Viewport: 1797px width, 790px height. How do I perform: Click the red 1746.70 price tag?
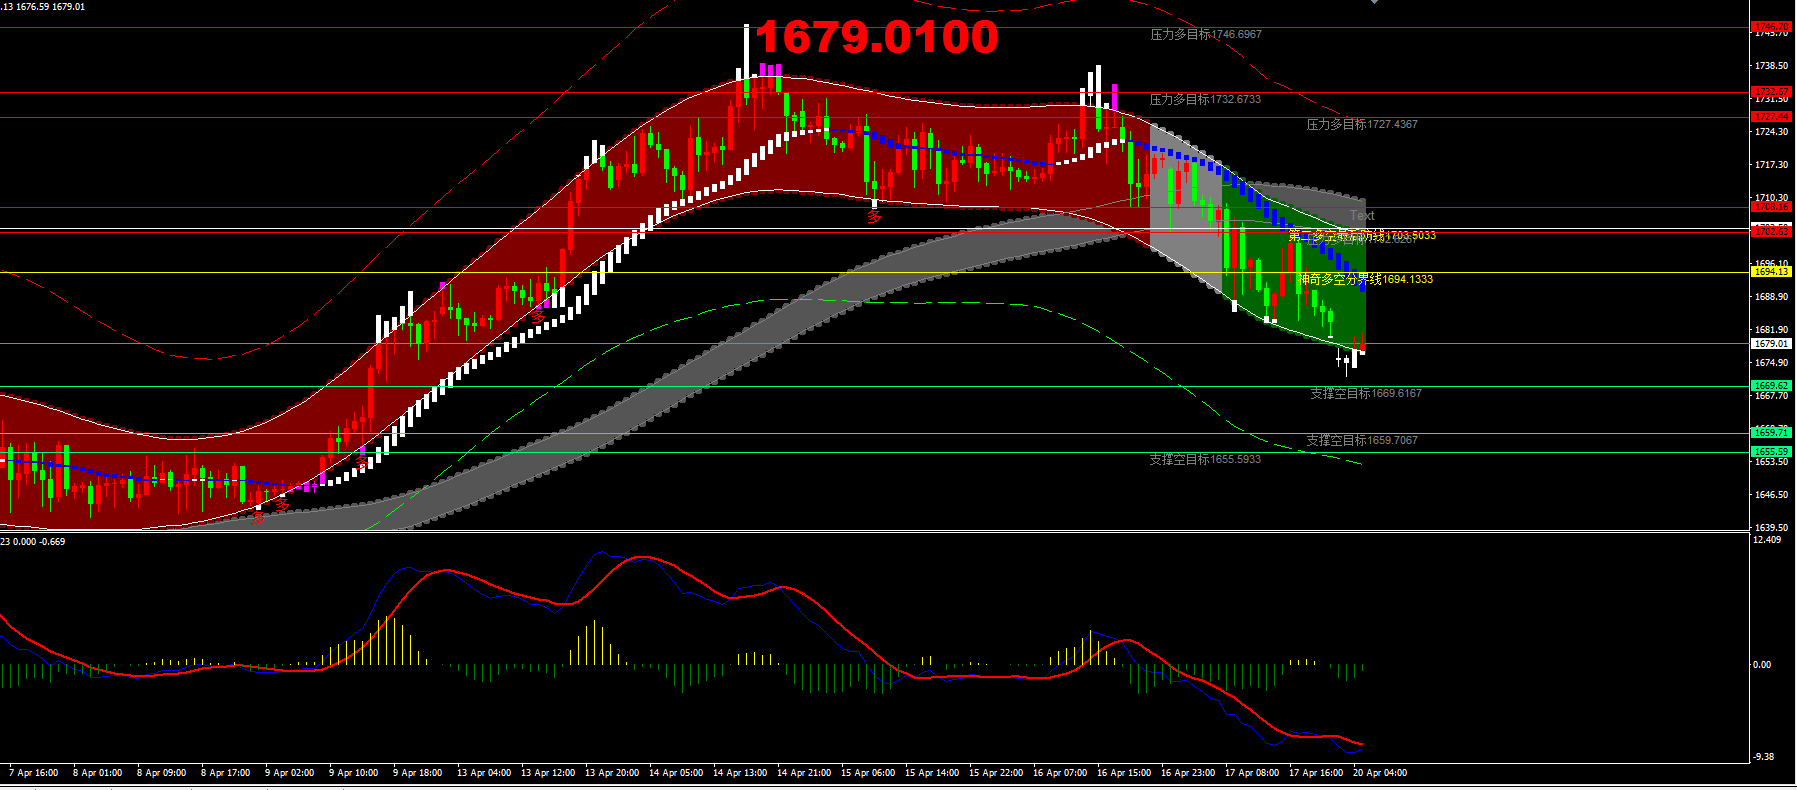[x=1771, y=27]
